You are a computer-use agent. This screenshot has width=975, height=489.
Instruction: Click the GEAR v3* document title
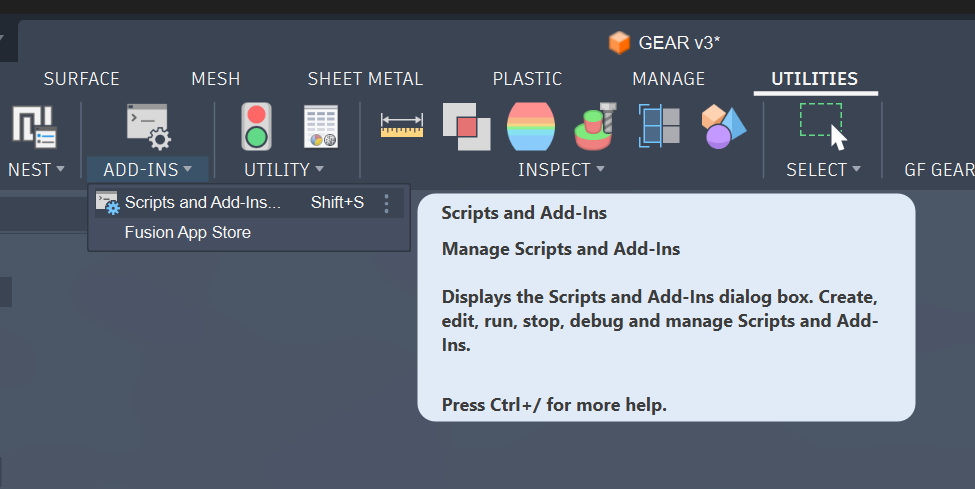(679, 43)
